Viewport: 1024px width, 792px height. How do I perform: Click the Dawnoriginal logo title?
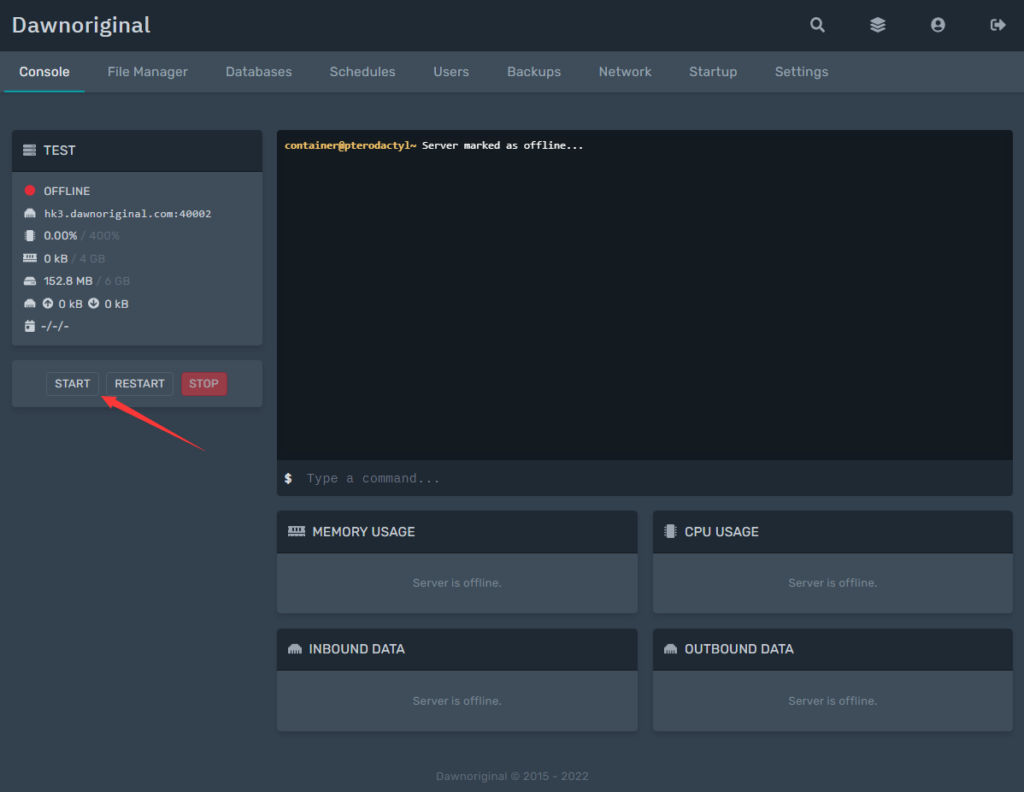(x=81, y=25)
